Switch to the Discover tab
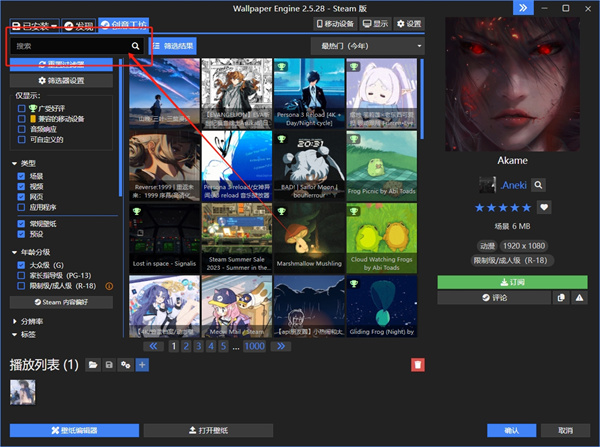This screenshot has height=447, width=600. (79, 25)
